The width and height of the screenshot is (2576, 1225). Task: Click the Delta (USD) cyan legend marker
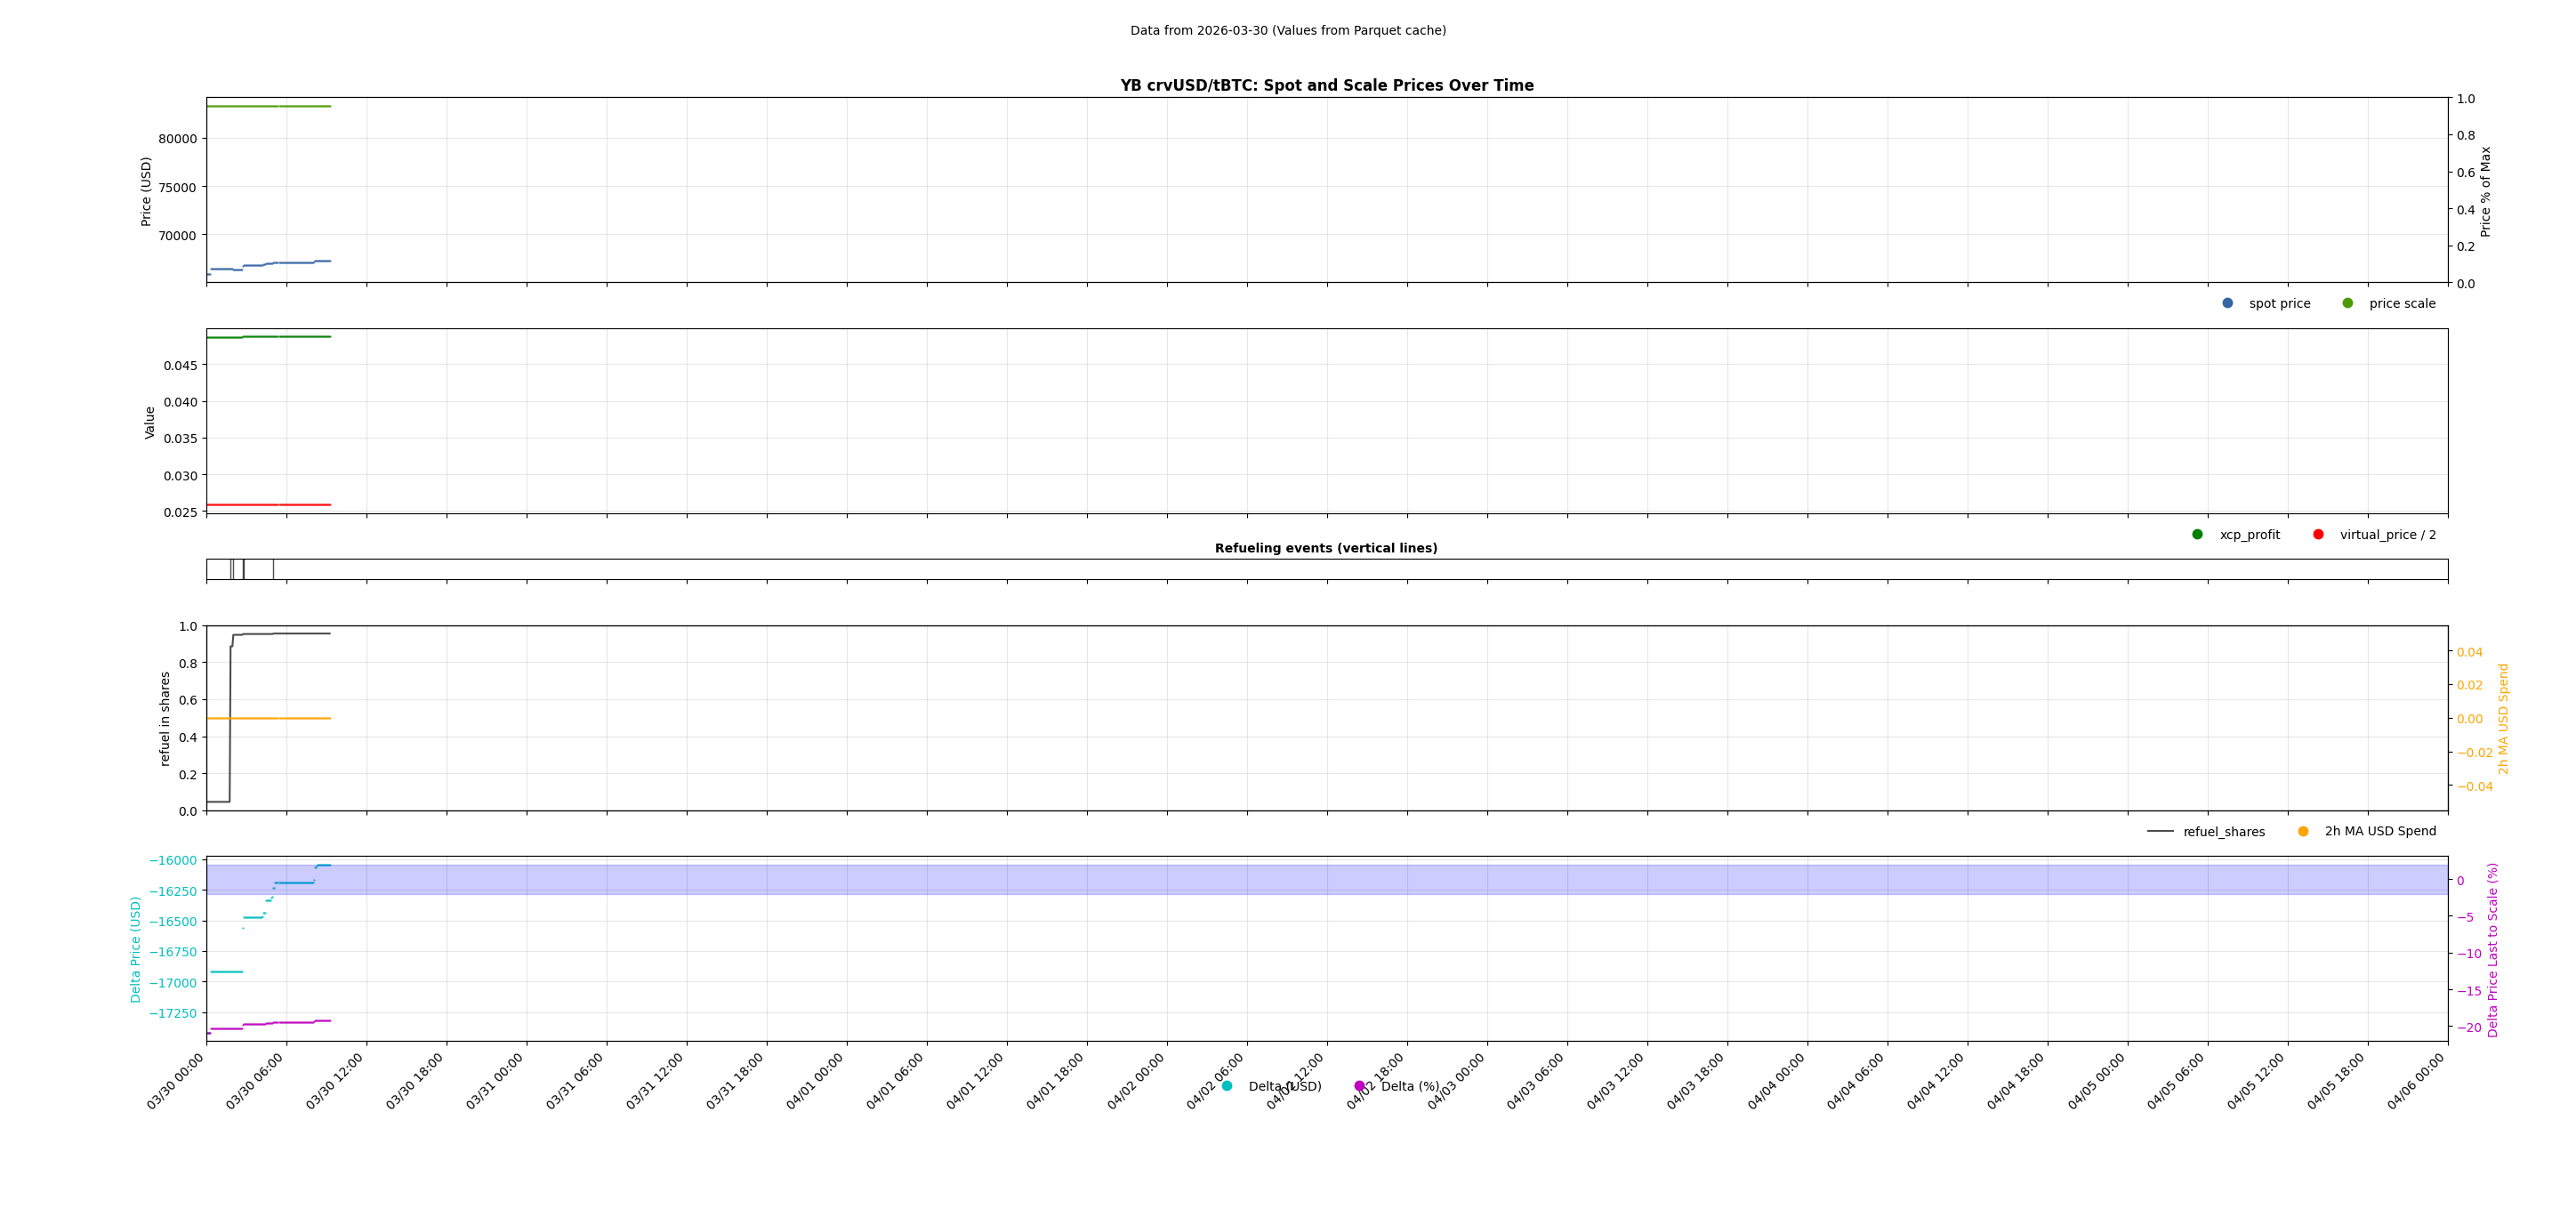point(1226,1084)
